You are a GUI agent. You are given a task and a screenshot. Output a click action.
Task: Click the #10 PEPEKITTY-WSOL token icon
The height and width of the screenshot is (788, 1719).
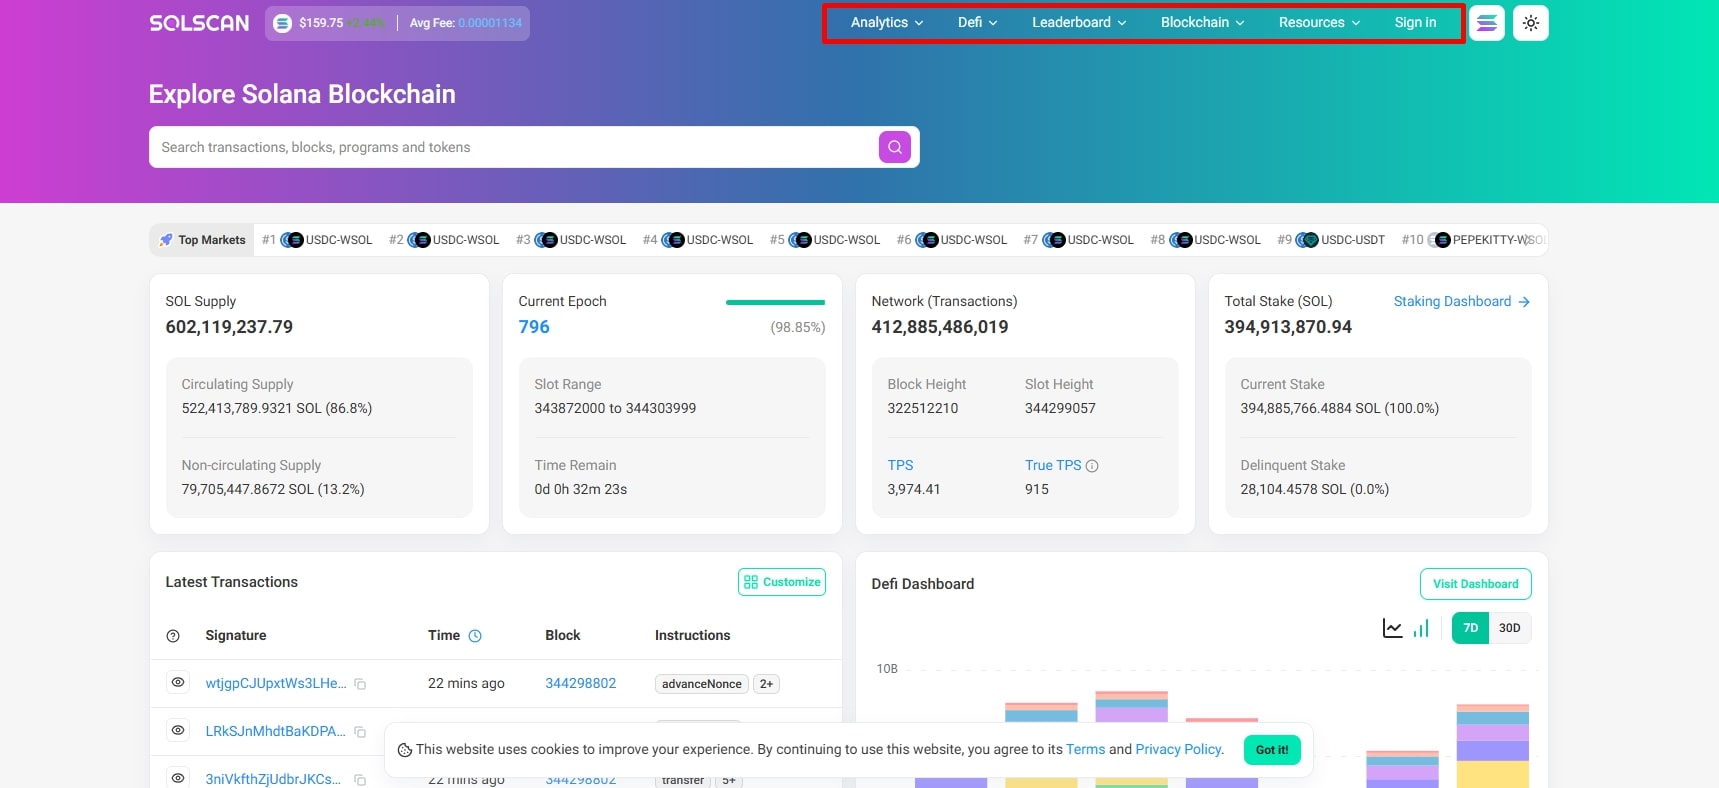pos(1439,240)
